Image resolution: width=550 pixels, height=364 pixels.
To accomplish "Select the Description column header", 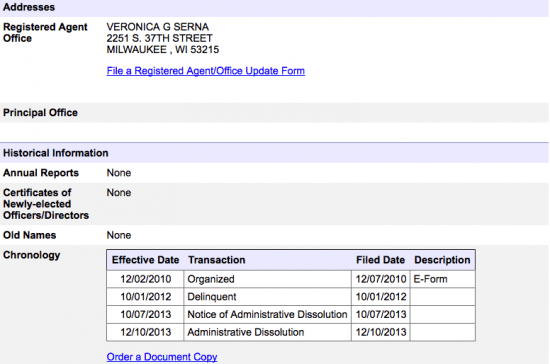I will pyautogui.click(x=442, y=260).
